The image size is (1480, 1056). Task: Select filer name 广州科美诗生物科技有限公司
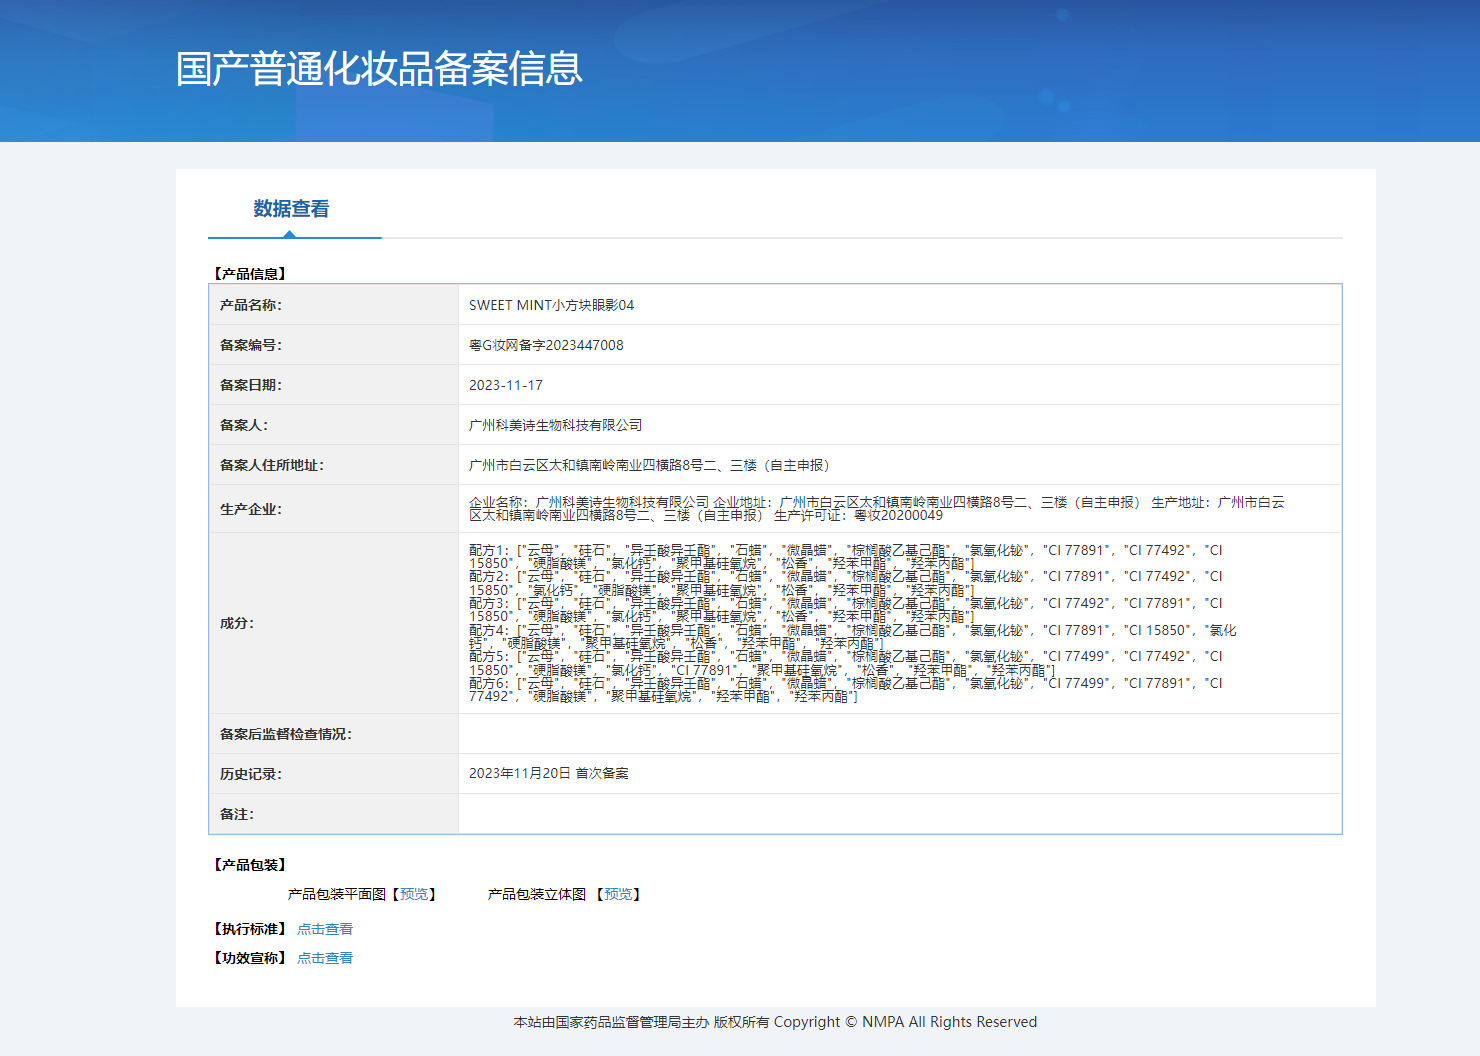[556, 425]
